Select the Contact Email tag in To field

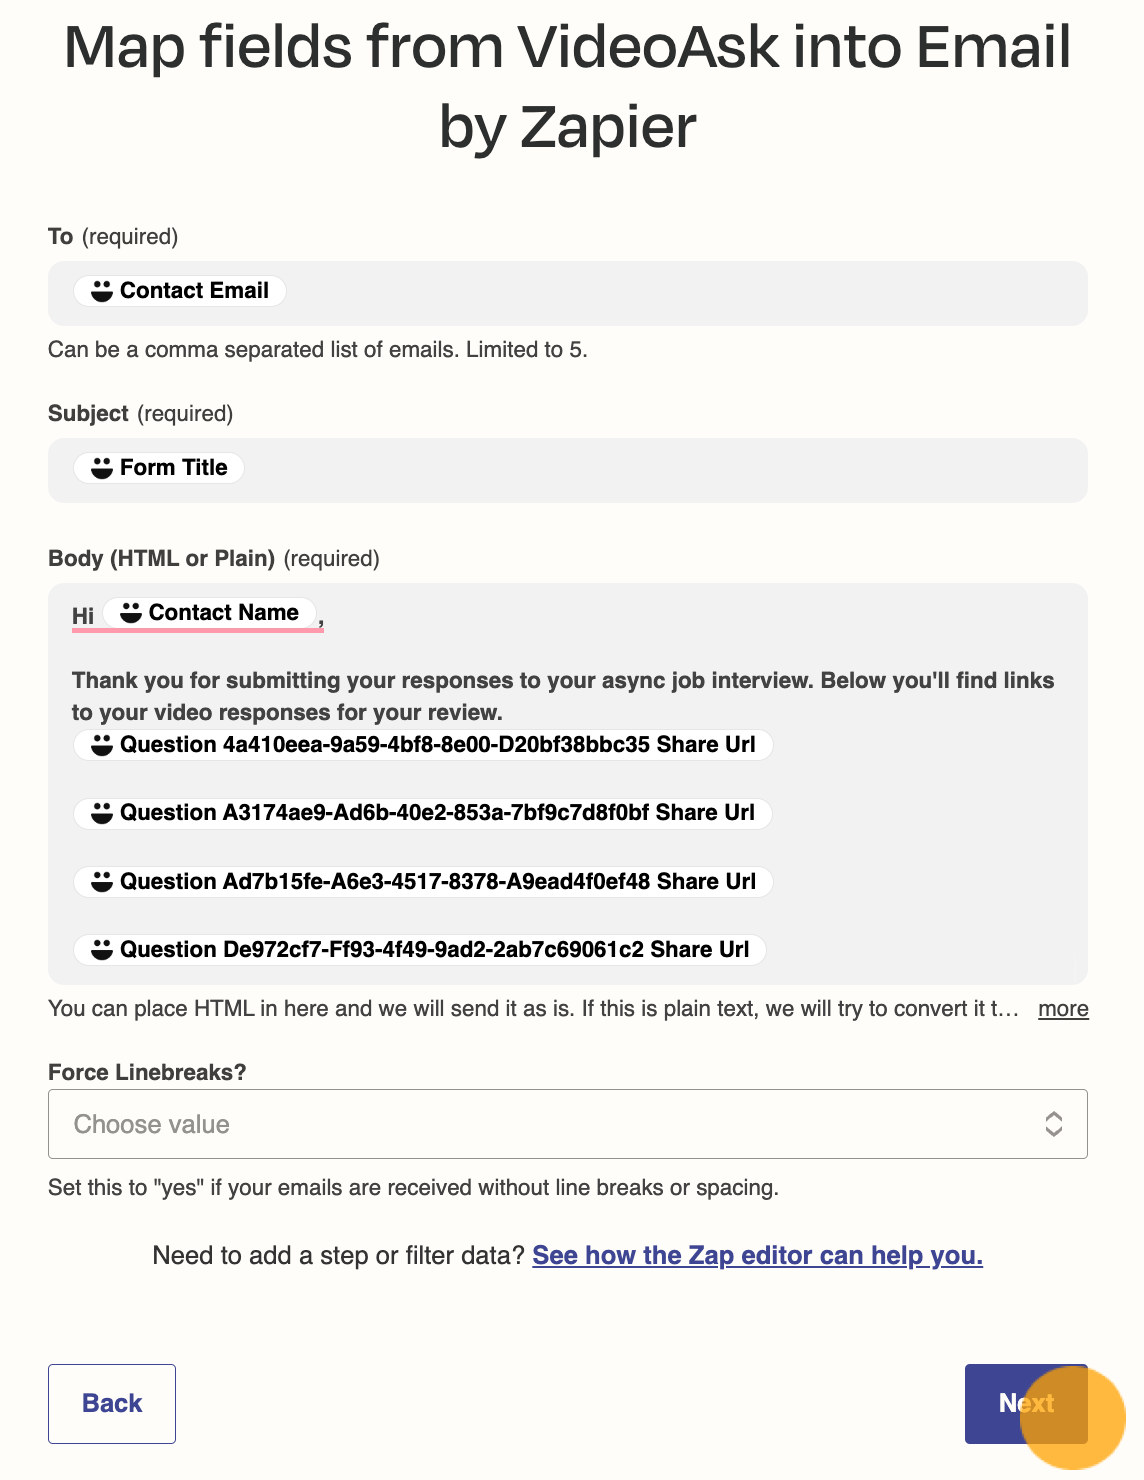click(180, 291)
